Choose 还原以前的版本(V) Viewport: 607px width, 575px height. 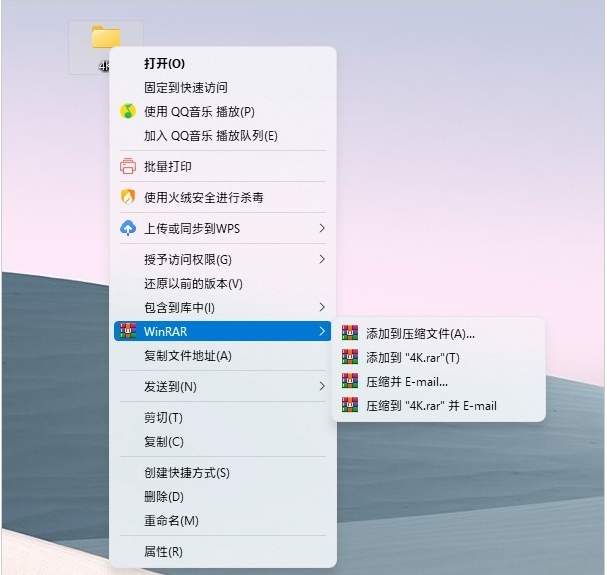[x=223, y=283]
